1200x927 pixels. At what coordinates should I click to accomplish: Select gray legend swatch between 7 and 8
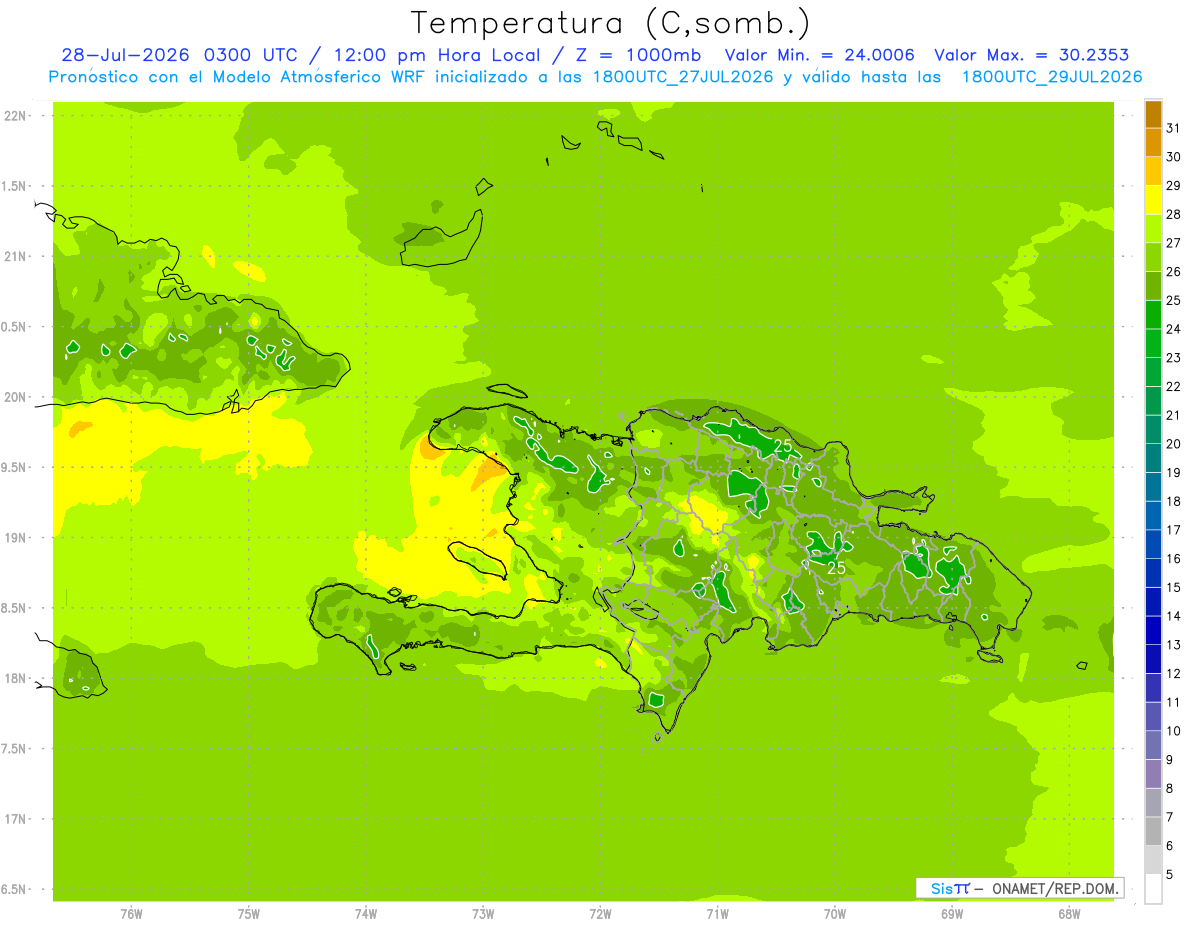tap(1153, 803)
